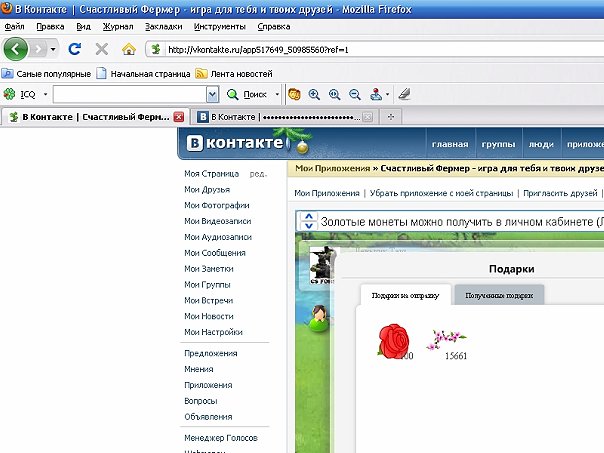This screenshot has width=604, height=453.
Task: Click the grayed Forward navigation arrow
Action: click(x=38, y=49)
